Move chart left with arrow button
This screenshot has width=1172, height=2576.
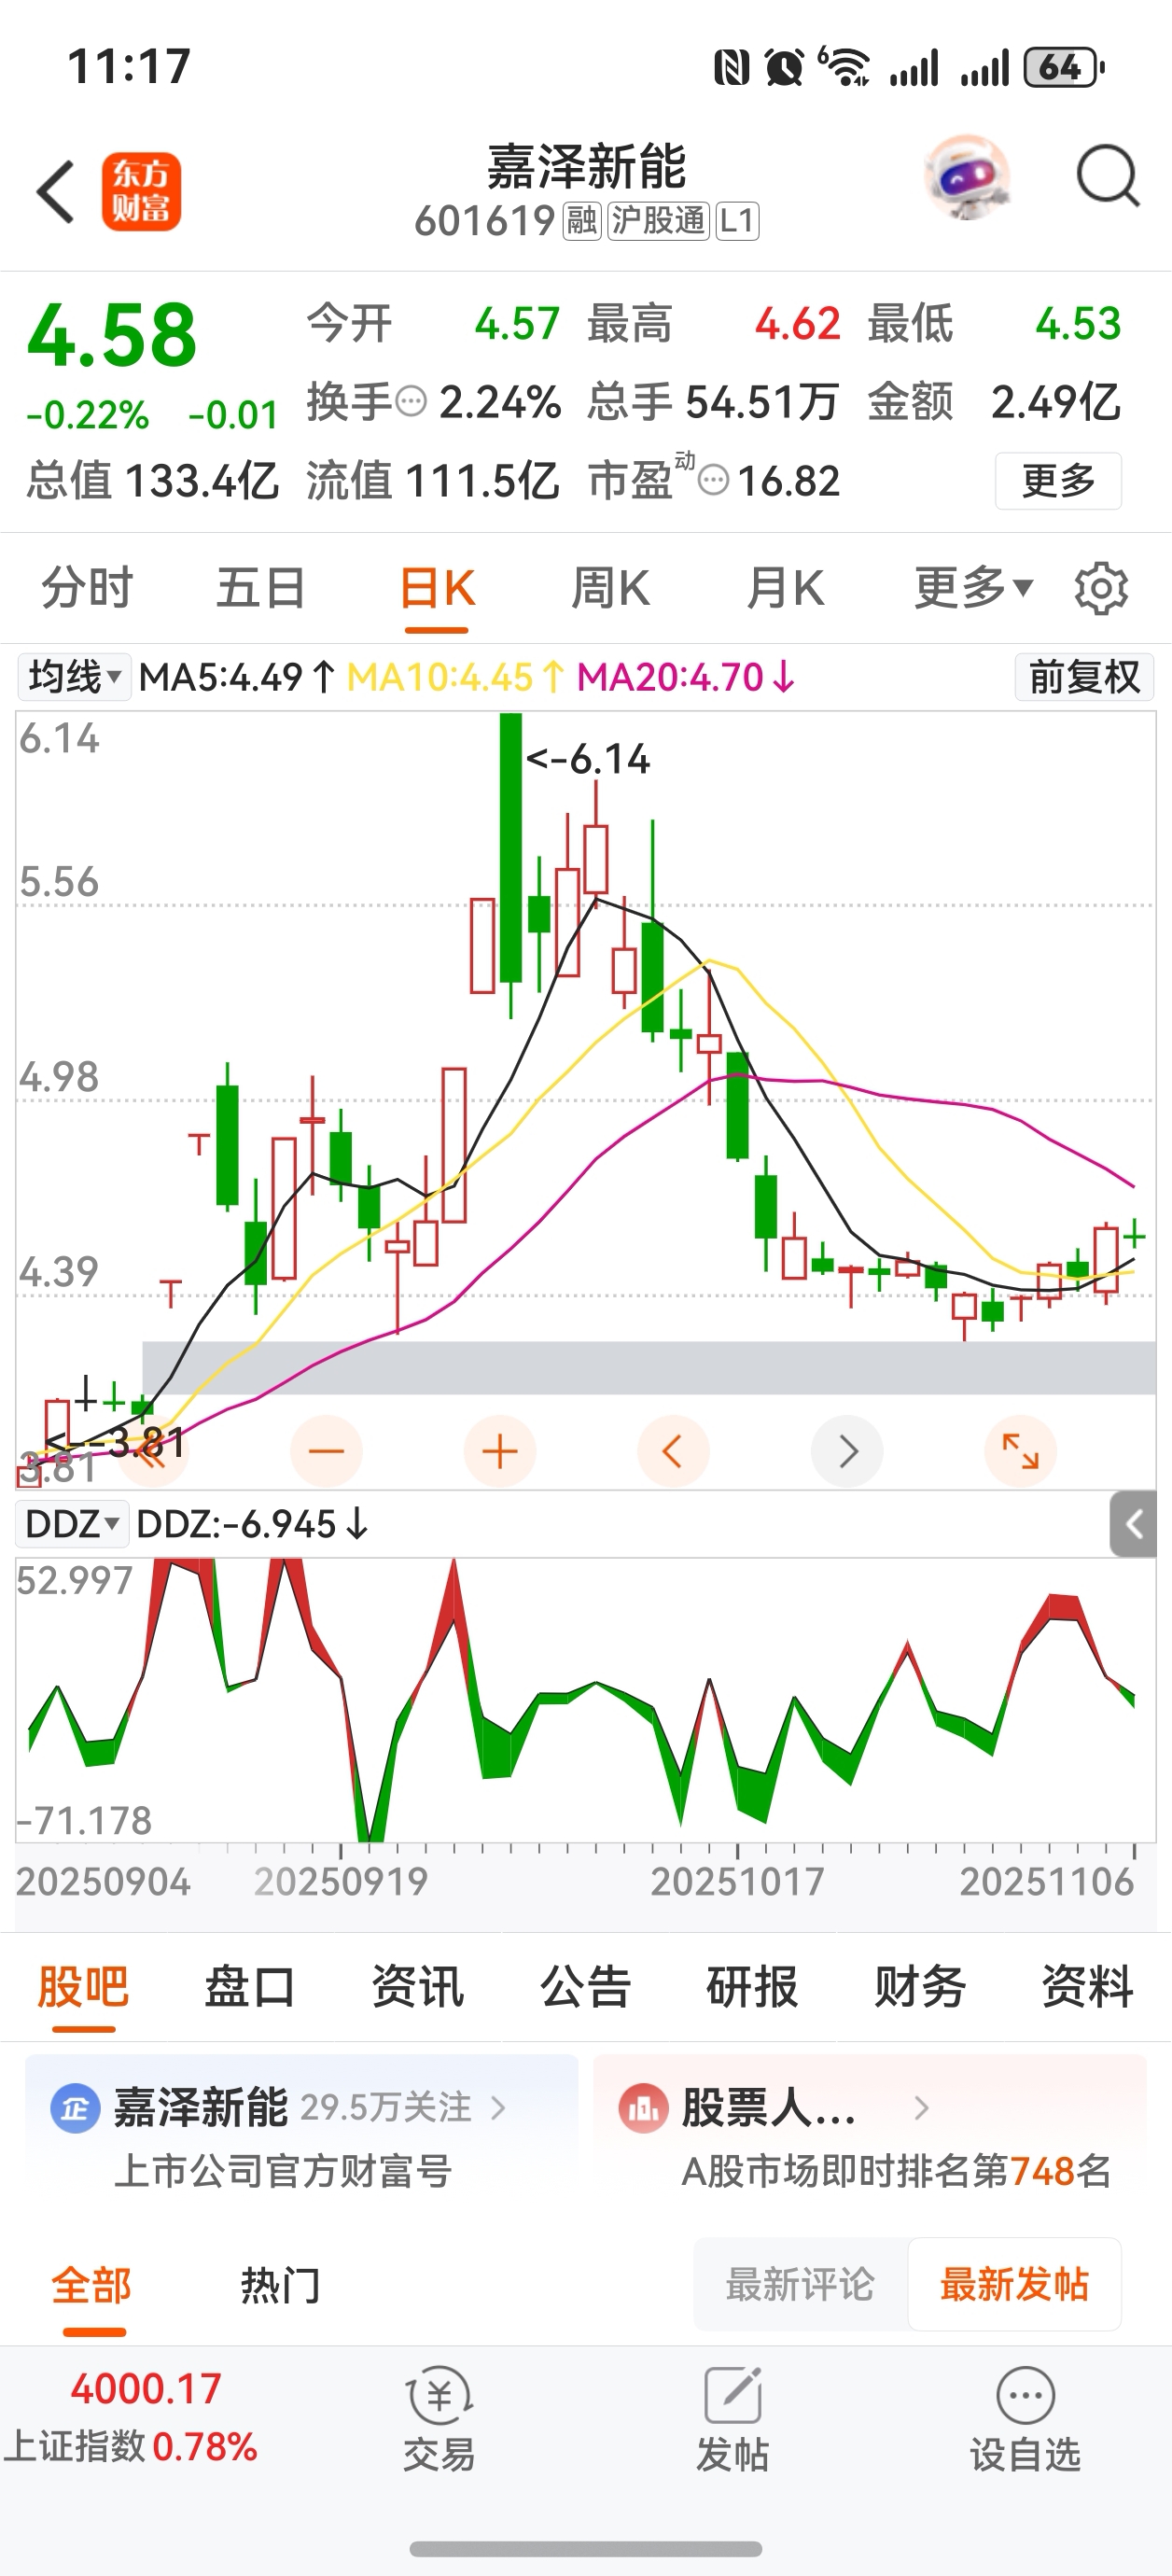click(x=673, y=1451)
